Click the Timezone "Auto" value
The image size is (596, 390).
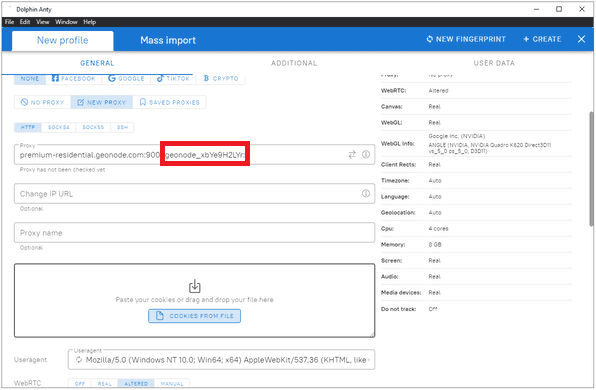click(435, 181)
